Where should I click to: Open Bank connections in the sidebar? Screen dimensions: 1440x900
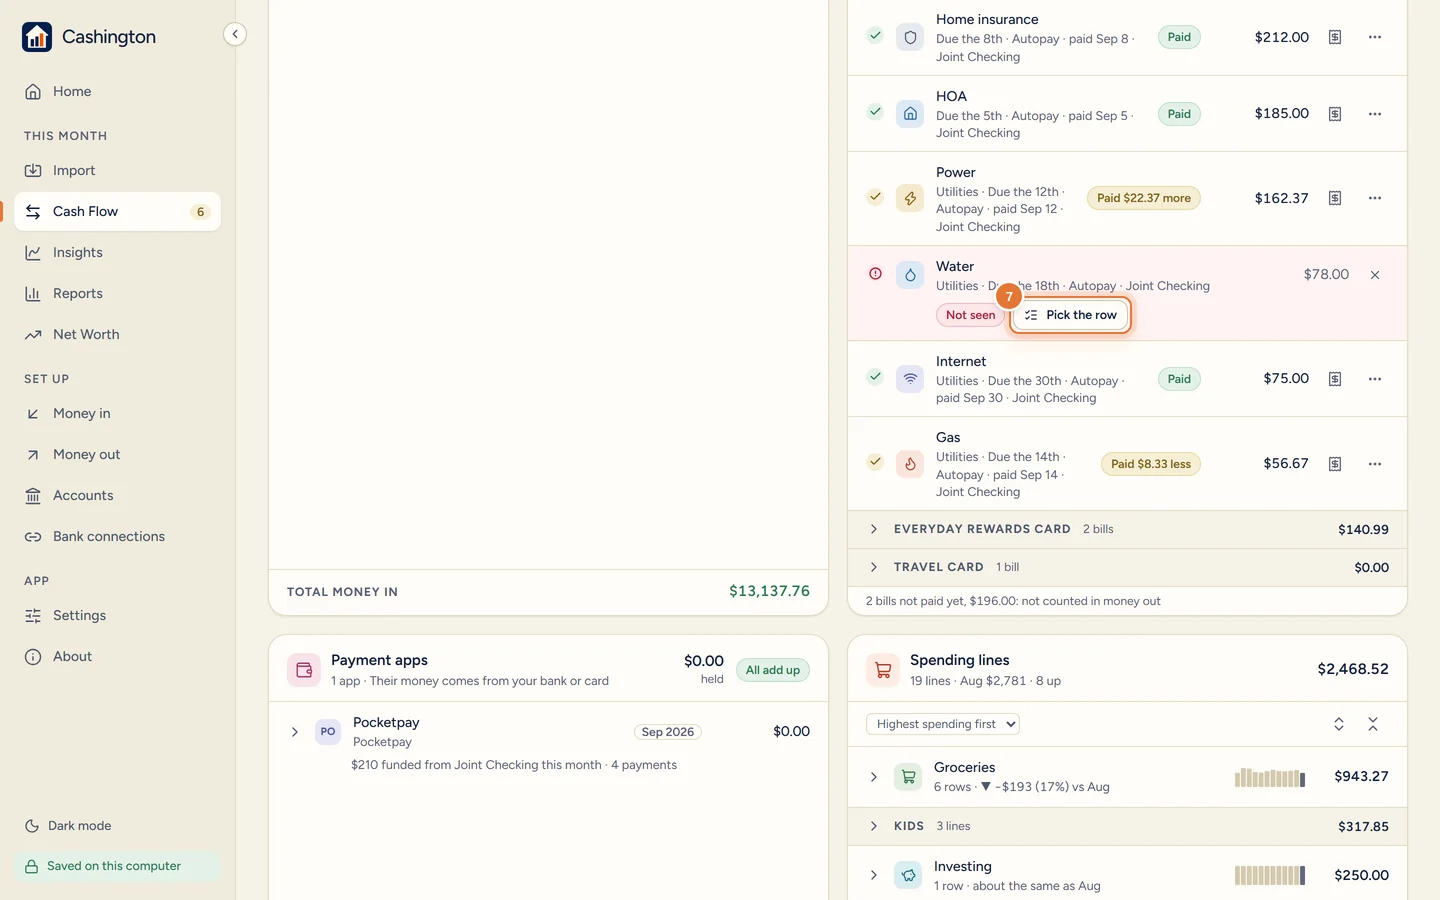pos(117,537)
